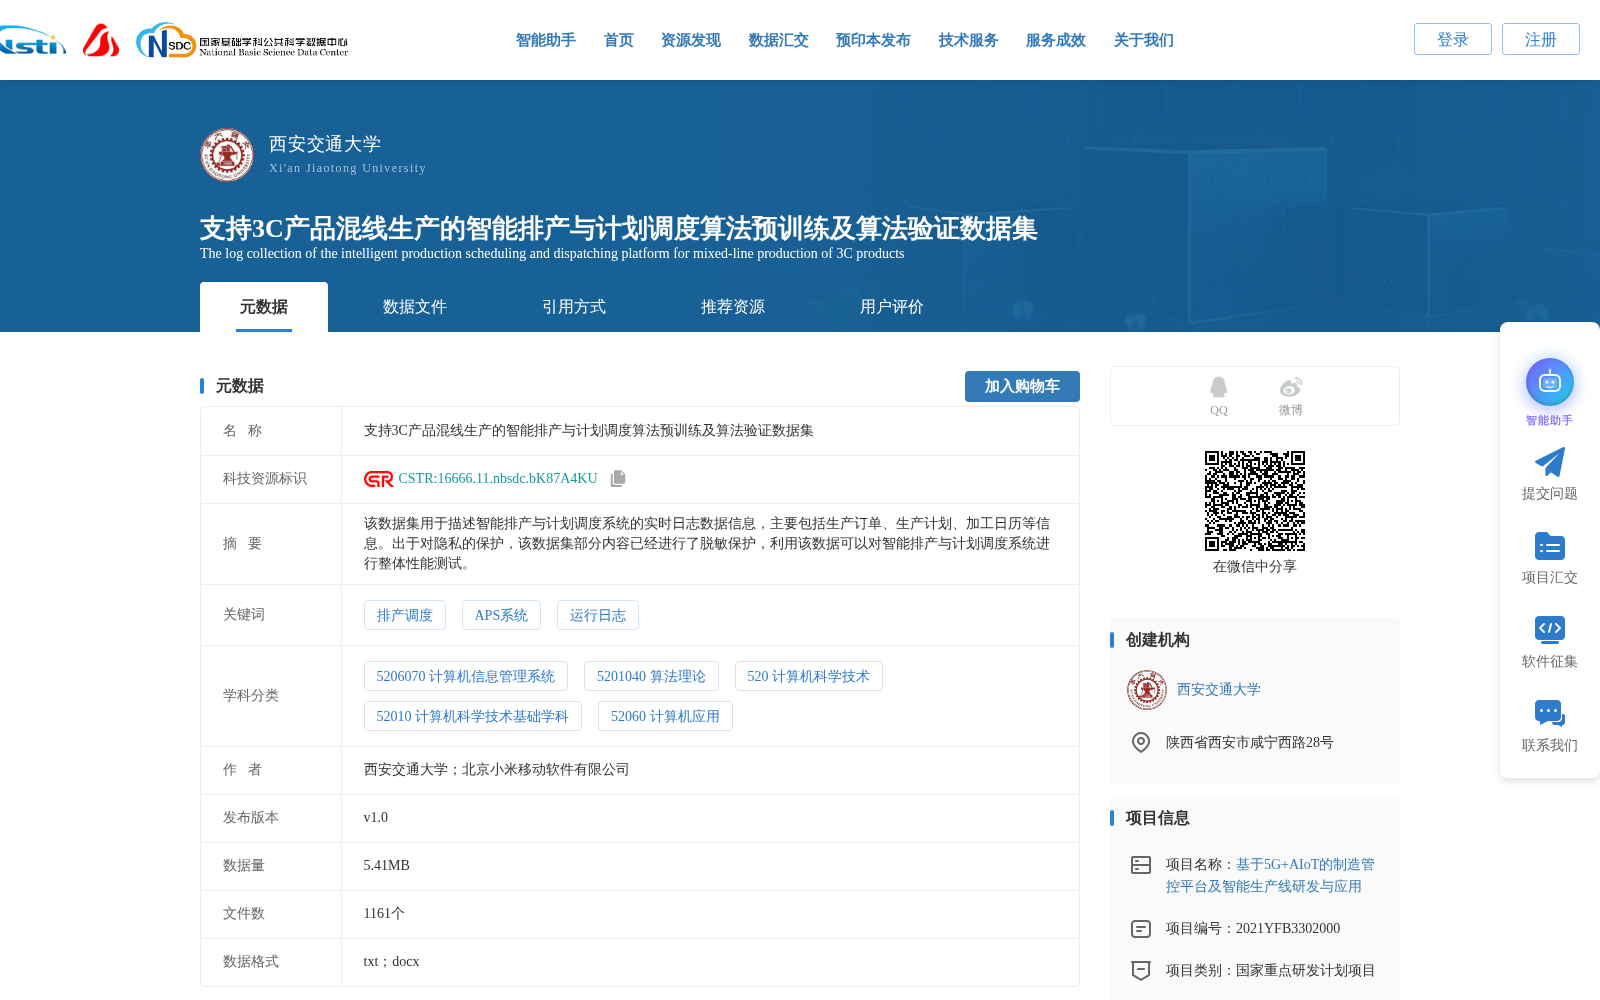Click the WeChat share QR code
This screenshot has width=1600, height=1000.
click(1255, 501)
